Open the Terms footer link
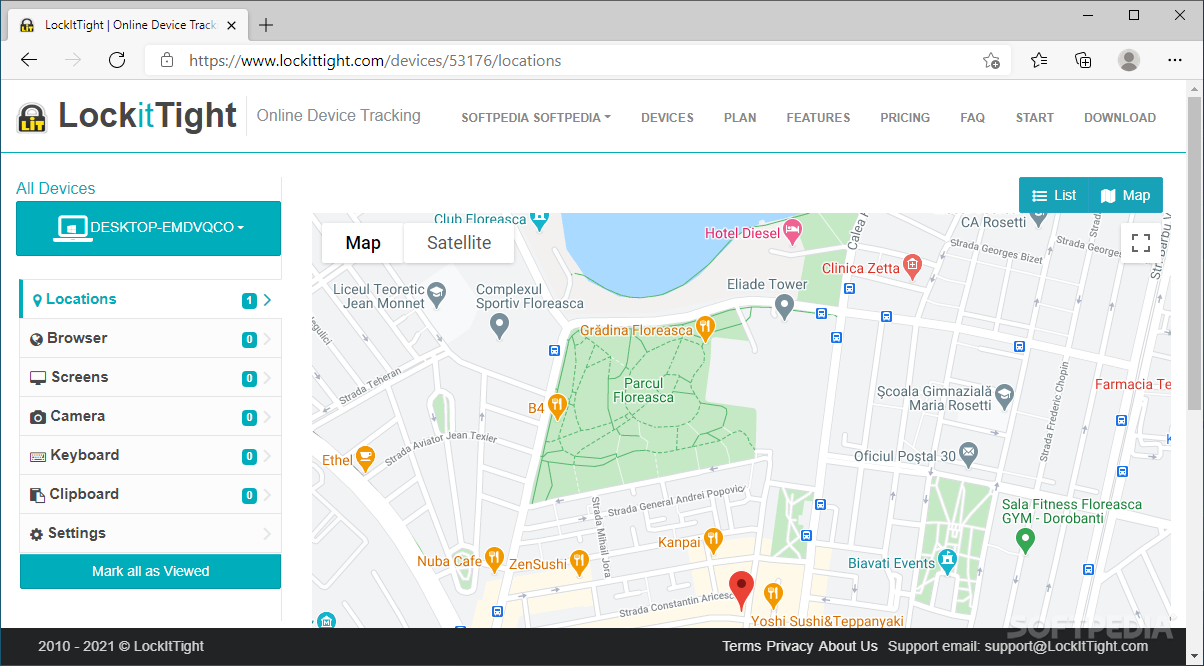Image resolution: width=1204 pixels, height=666 pixels. click(742, 646)
